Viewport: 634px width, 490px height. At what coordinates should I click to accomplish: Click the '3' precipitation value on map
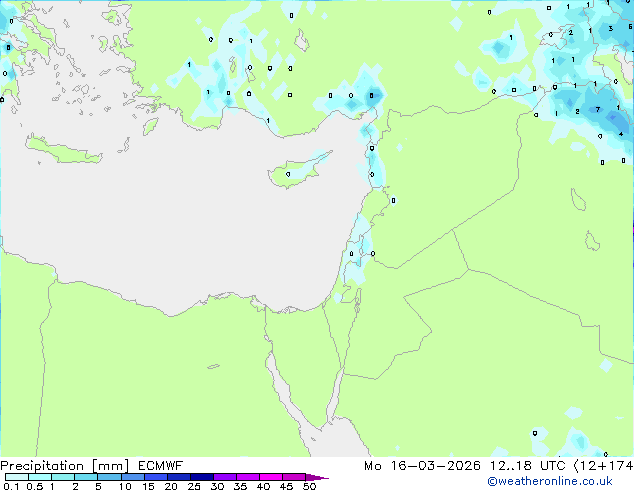coord(611,28)
